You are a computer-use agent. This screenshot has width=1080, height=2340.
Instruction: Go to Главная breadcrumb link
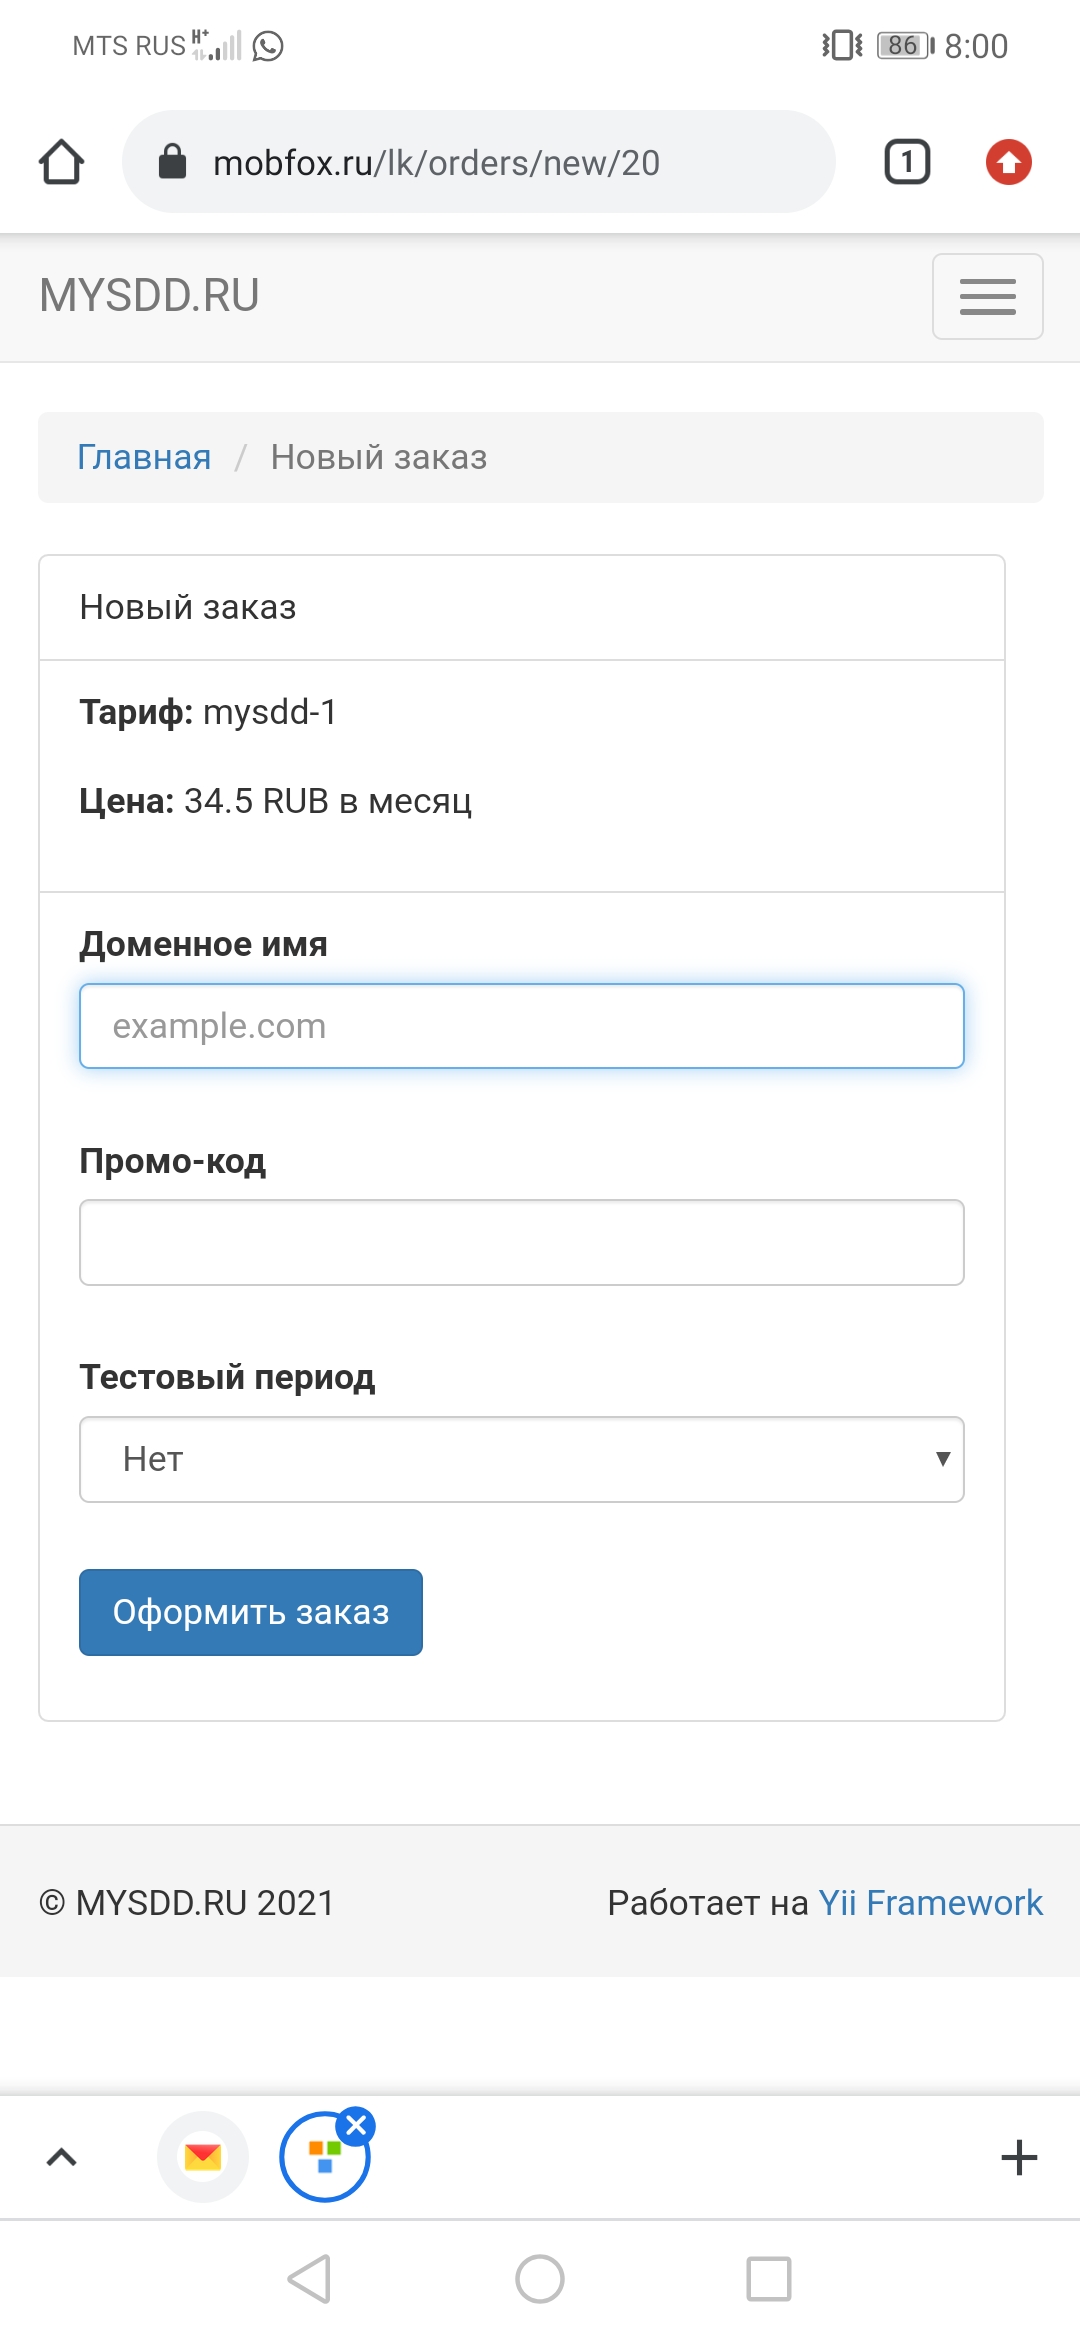point(144,457)
